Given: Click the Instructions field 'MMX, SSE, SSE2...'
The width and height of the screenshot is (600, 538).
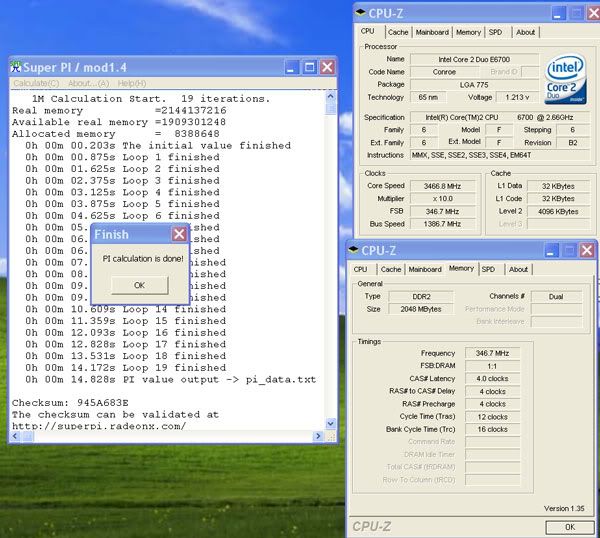Looking at the screenshot, I should pyautogui.click(x=500, y=155).
